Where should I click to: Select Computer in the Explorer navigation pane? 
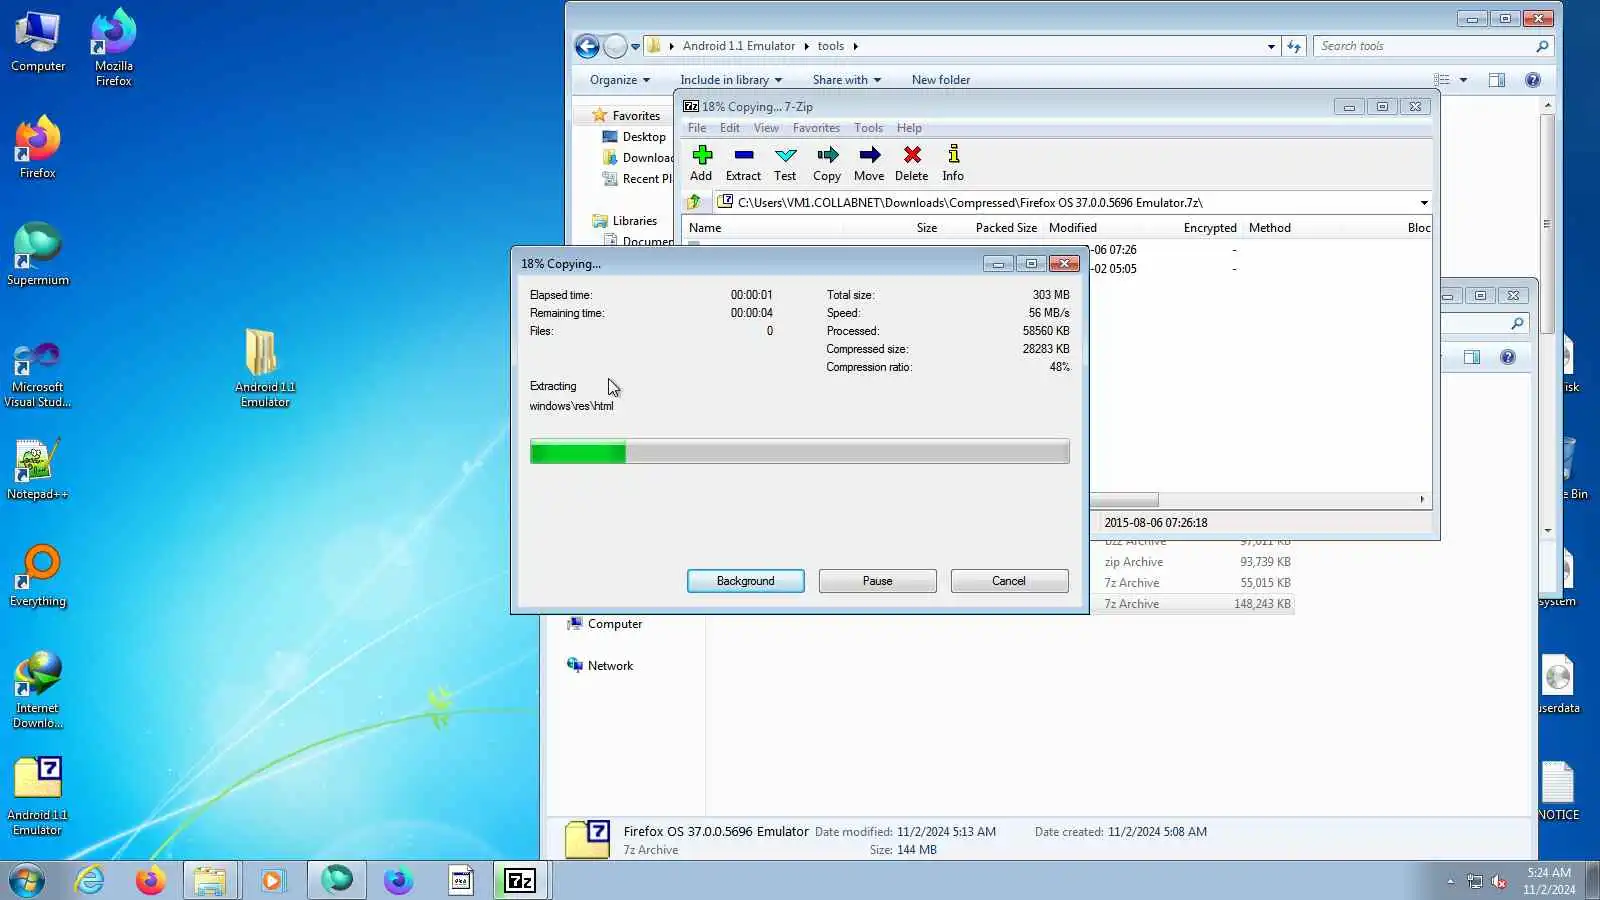pyautogui.click(x=605, y=624)
